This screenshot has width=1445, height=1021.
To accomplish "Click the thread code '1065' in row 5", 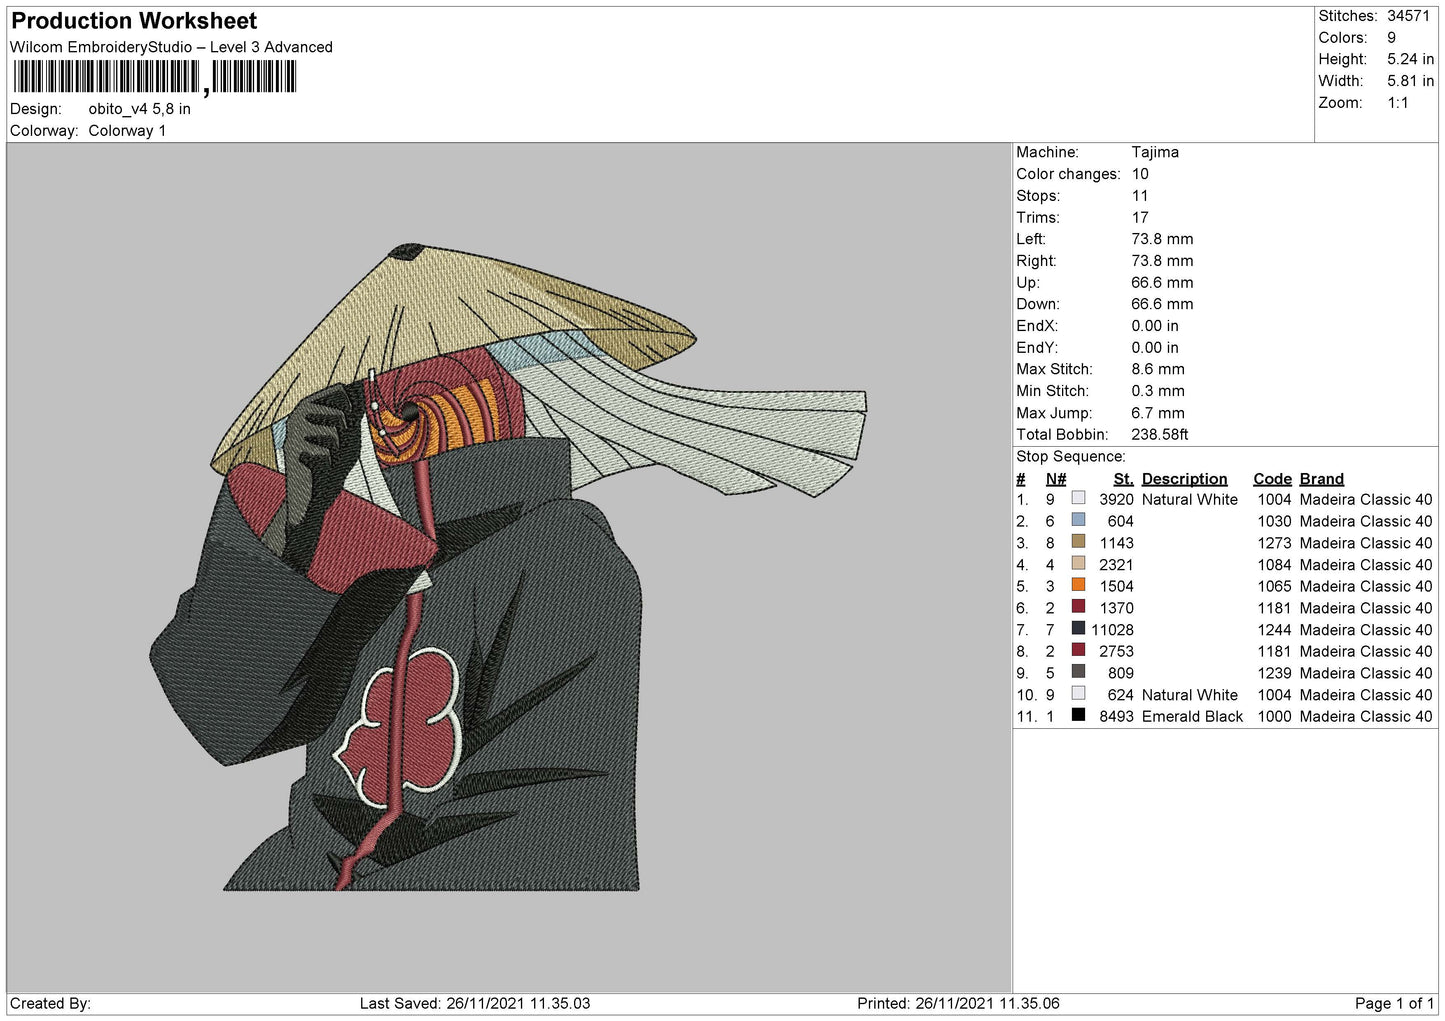I will [1274, 587].
